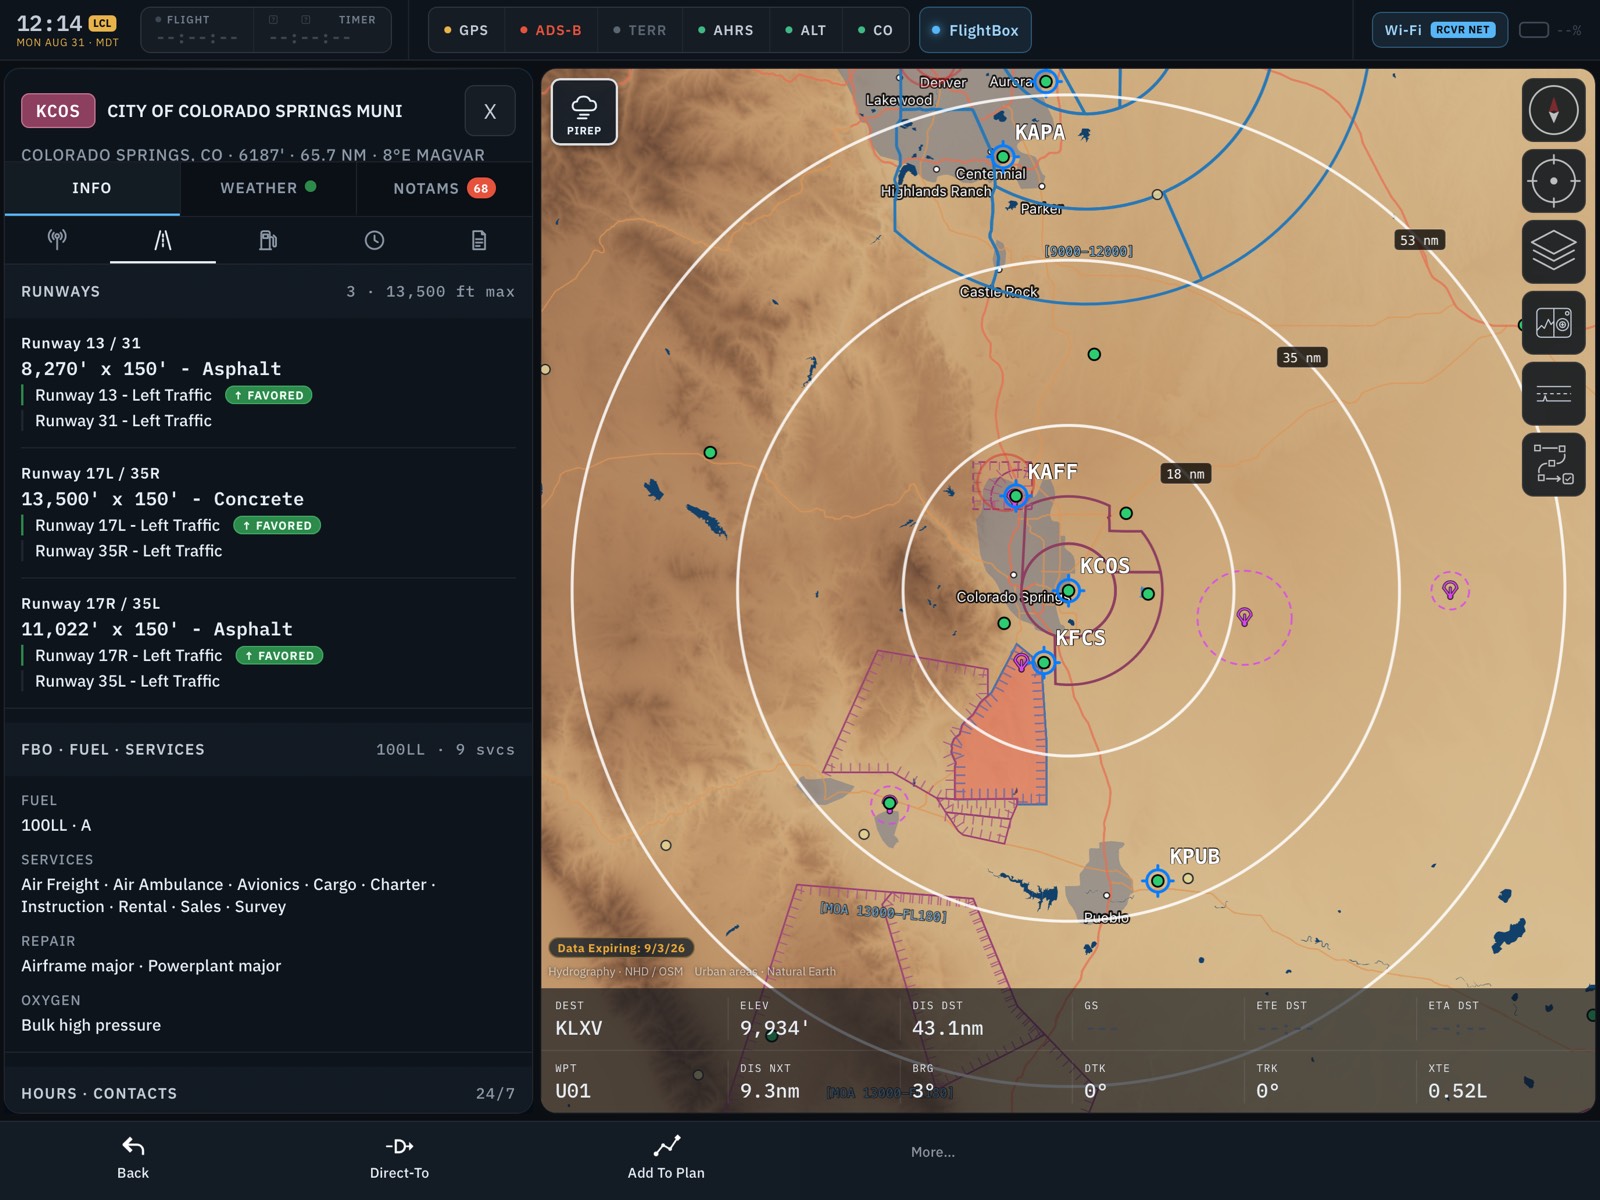This screenshot has height=1200, width=1600.
Task: Expand the FBO · FUEL · SERVICES header
Action: [268, 750]
